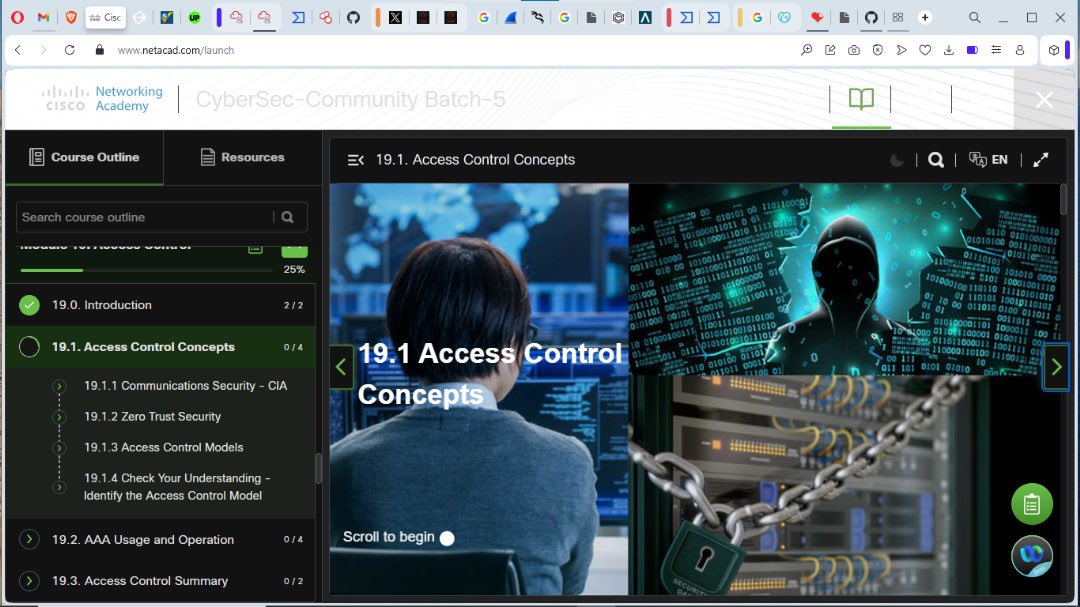Image resolution: width=1080 pixels, height=607 pixels.
Task: Open 19.1.3 Access Control Models lesson
Action: pyautogui.click(x=162, y=447)
